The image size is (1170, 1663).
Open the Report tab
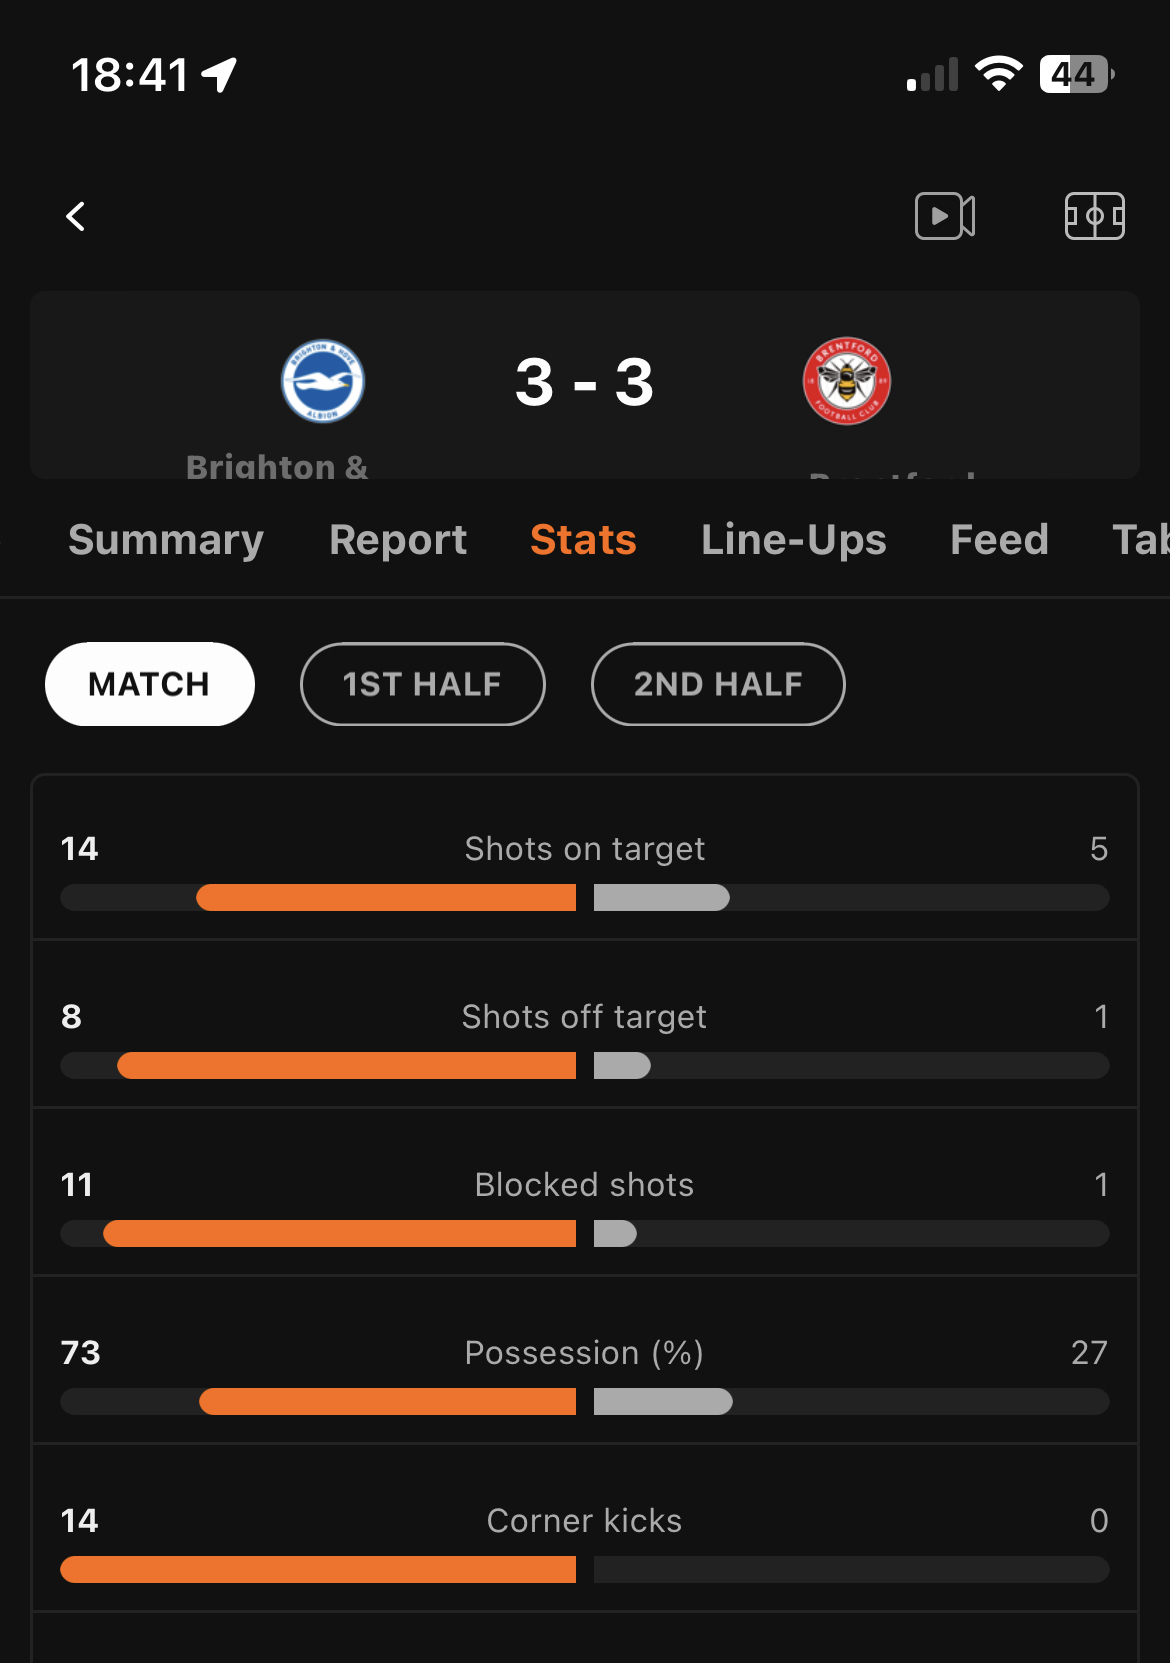tap(398, 540)
